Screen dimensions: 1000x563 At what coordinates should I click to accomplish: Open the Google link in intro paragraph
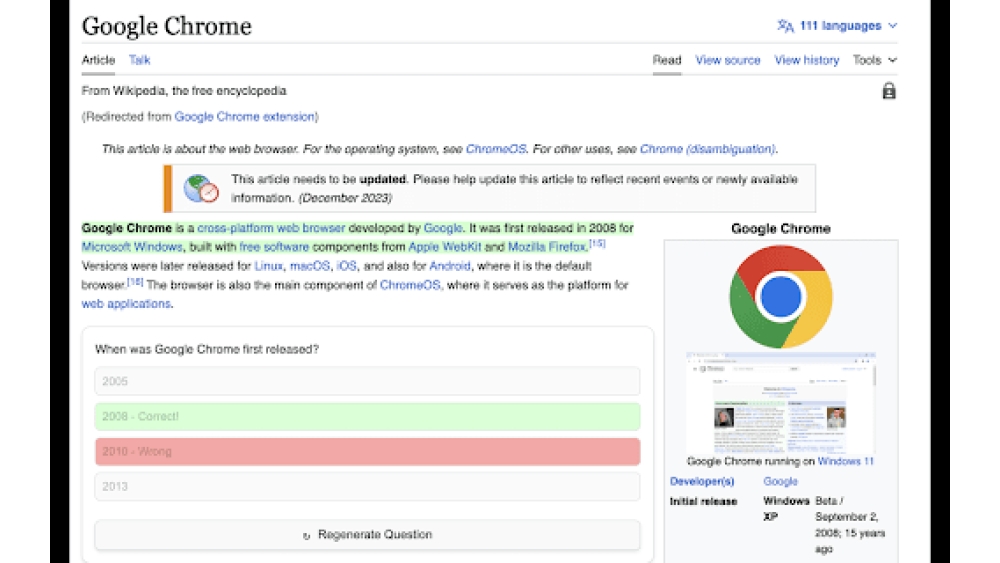point(443,228)
